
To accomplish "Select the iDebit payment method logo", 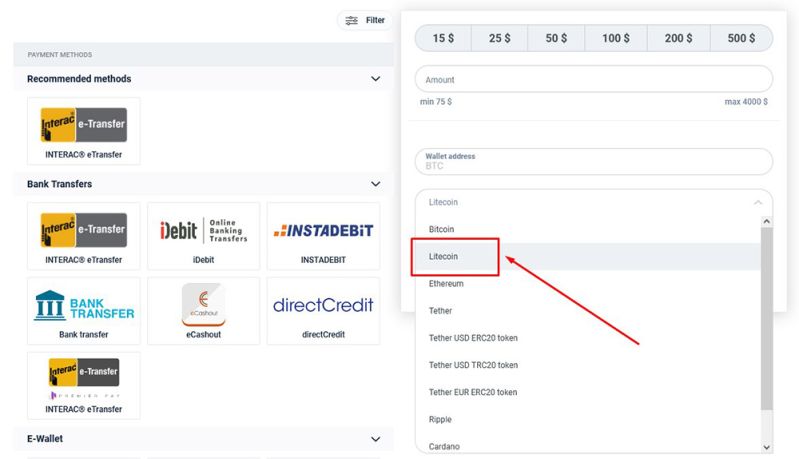I will tap(203, 230).
